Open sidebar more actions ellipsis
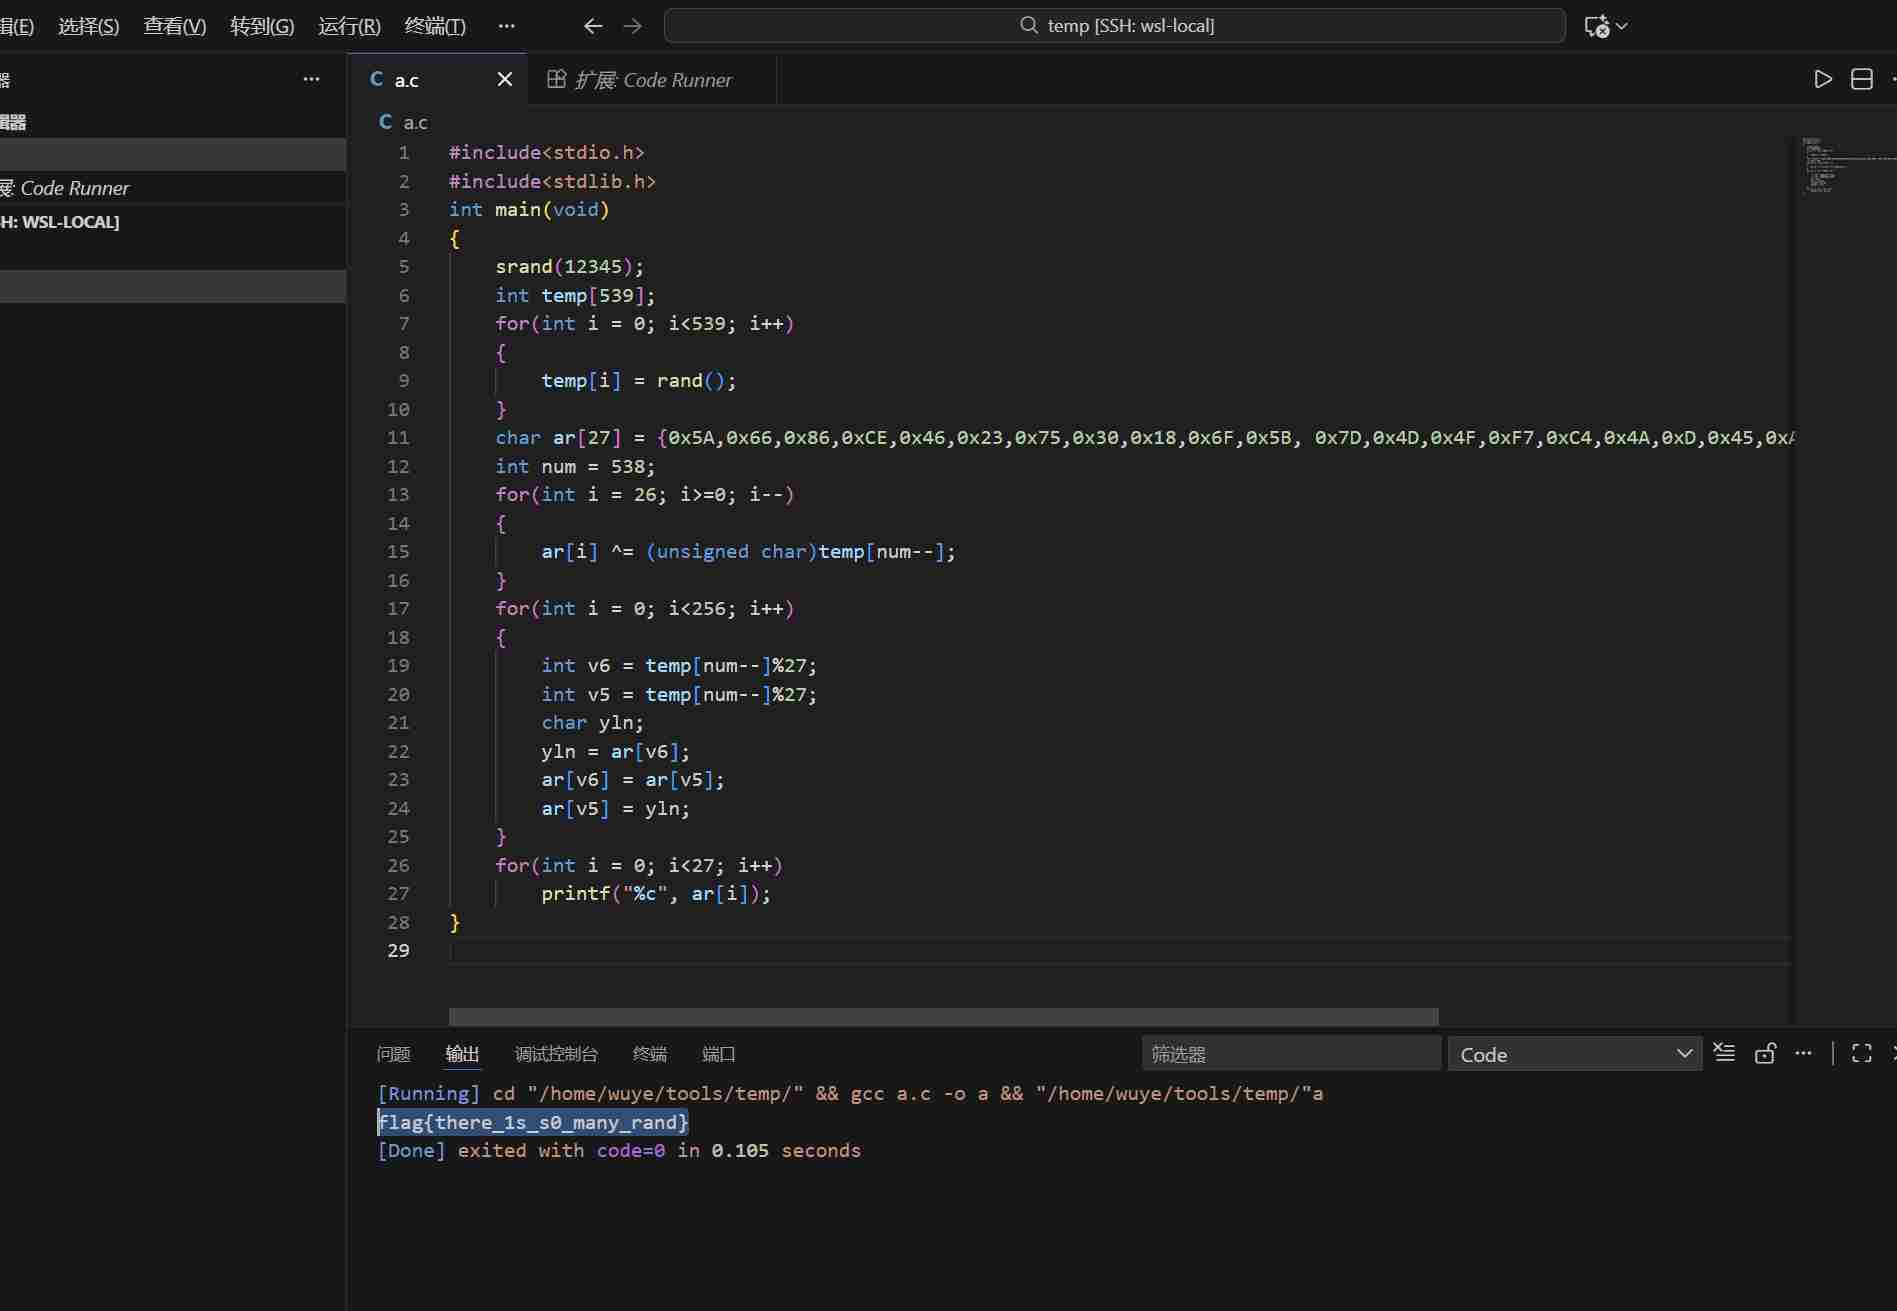 click(311, 79)
